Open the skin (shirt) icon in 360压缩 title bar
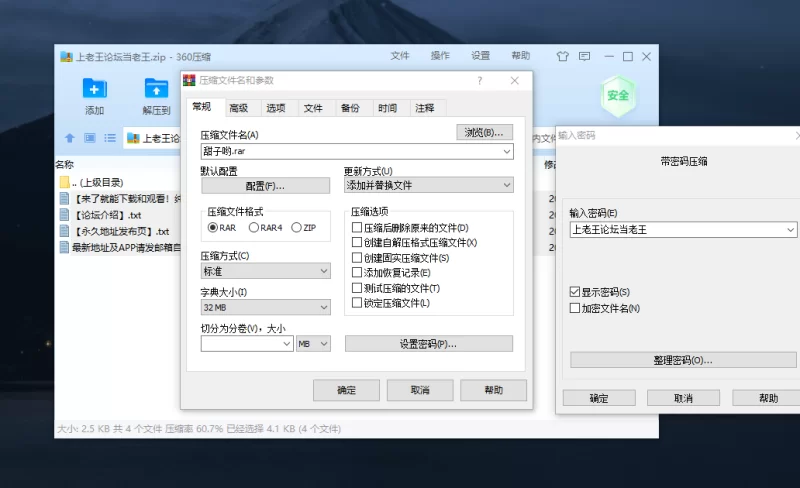Image resolution: width=800 pixels, height=488 pixels. pyautogui.click(x=562, y=56)
